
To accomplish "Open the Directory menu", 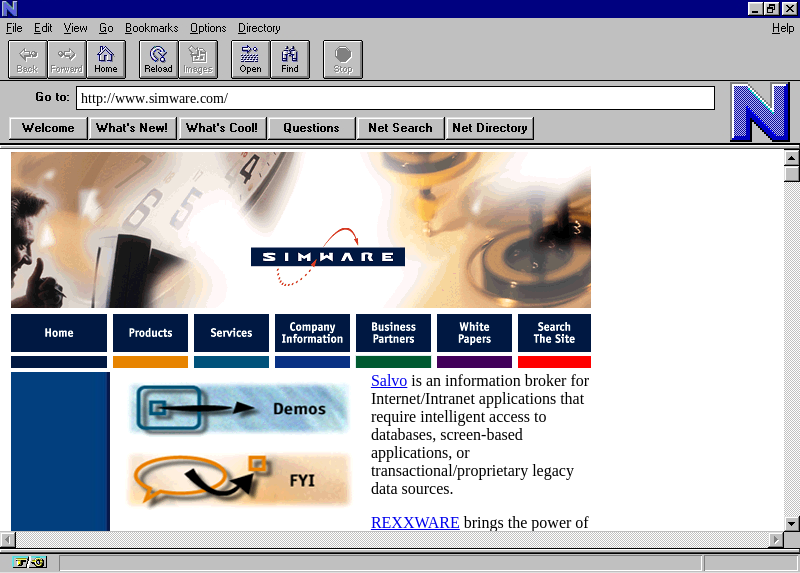I will (259, 28).
